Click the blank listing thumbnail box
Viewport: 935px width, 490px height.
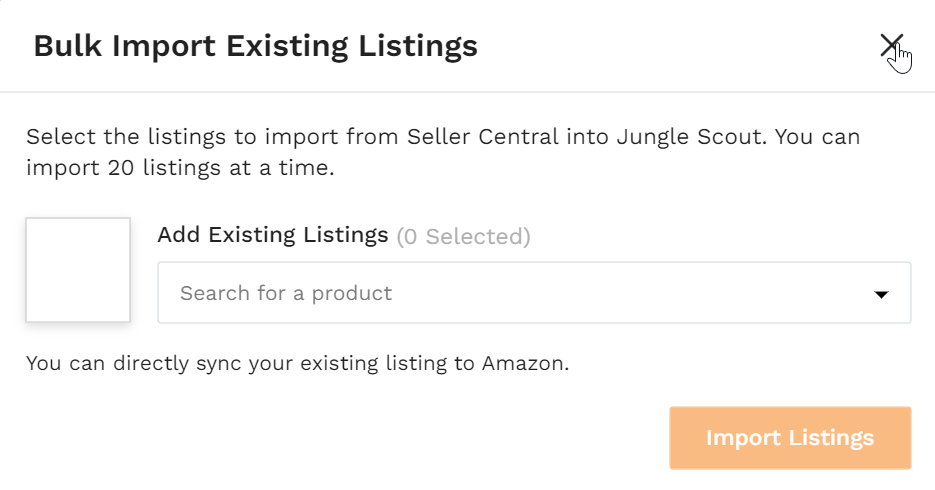(x=78, y=270)
